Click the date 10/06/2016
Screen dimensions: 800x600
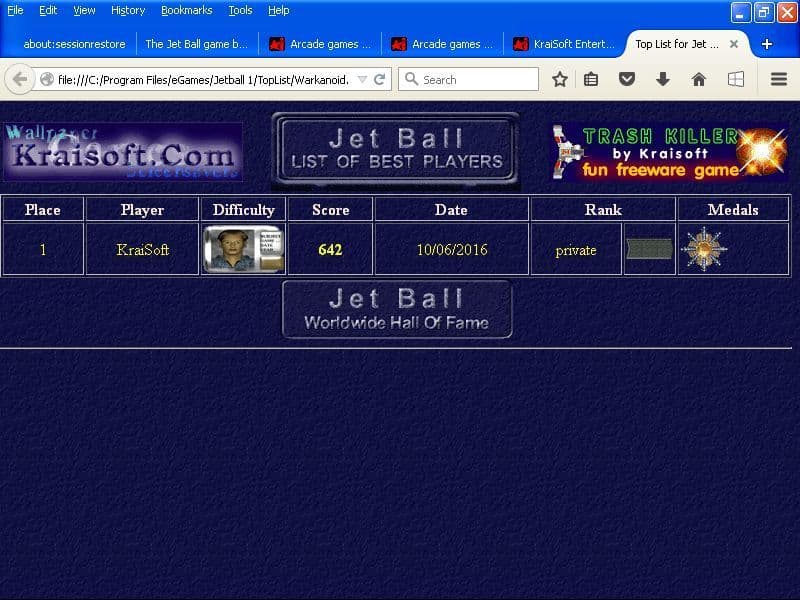coord(452,249)
